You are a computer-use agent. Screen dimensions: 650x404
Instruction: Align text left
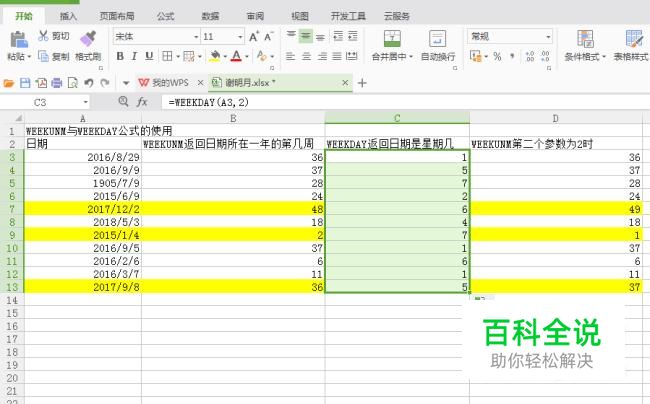pos(291,56)
